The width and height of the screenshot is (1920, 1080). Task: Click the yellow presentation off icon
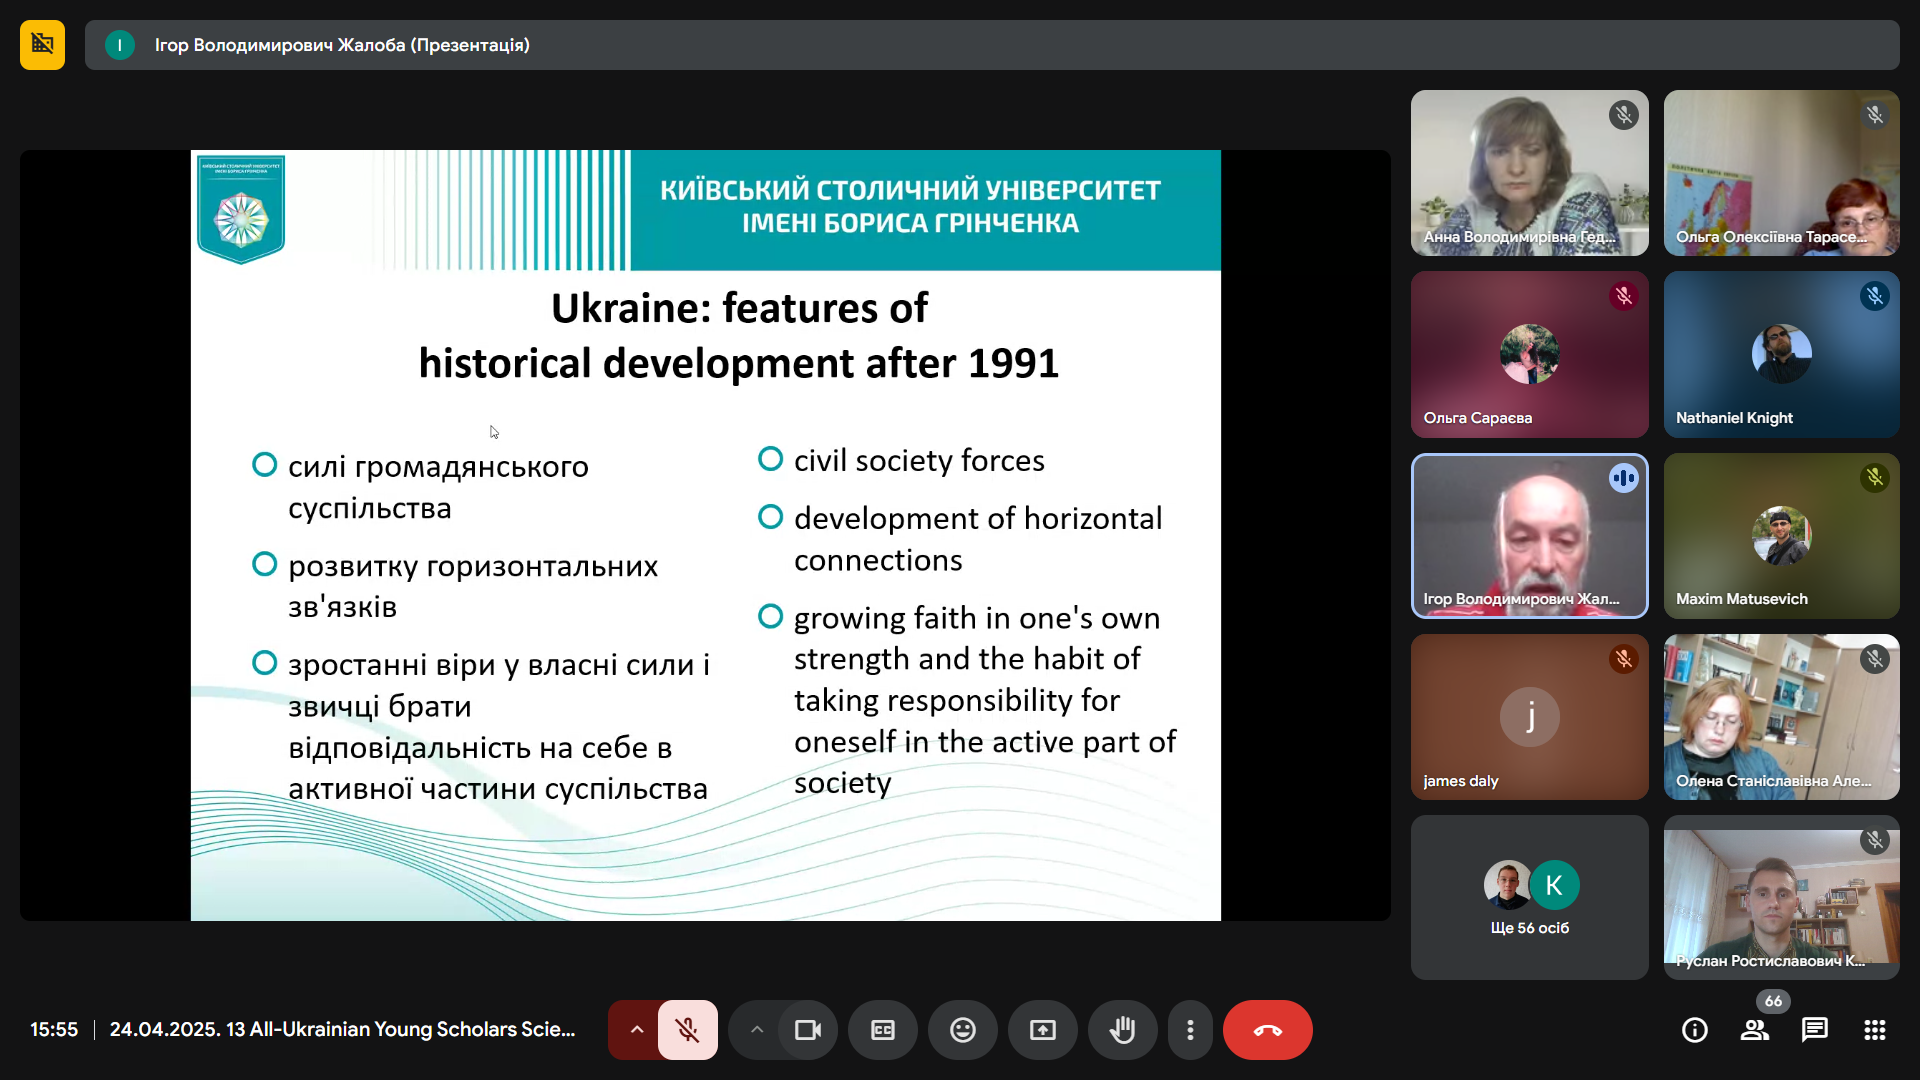(x=42, y=45)
